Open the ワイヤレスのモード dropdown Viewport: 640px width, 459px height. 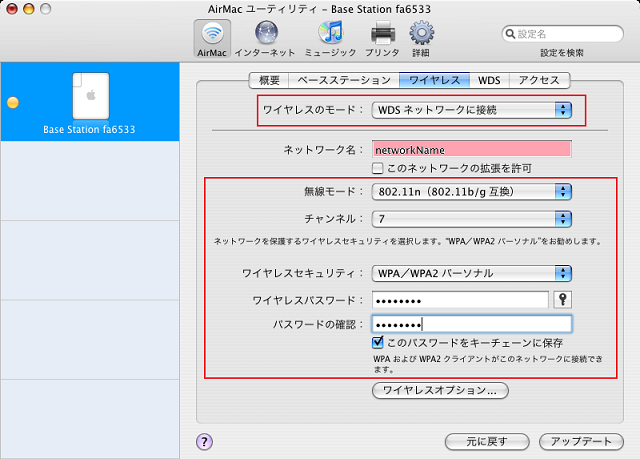point(472,110)
